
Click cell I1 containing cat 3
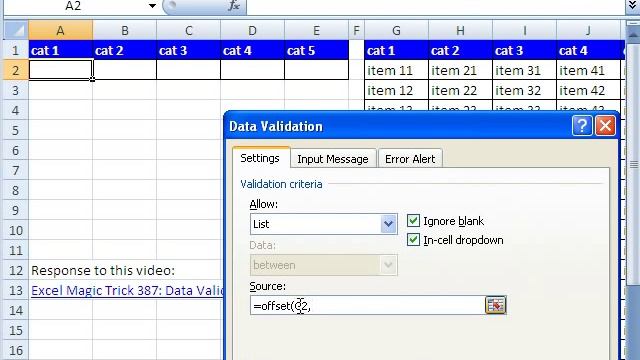[524, 50]
